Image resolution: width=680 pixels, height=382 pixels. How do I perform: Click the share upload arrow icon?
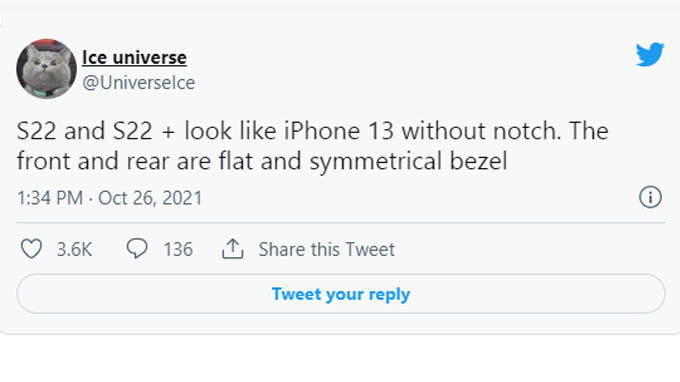(x=232, y=249)
